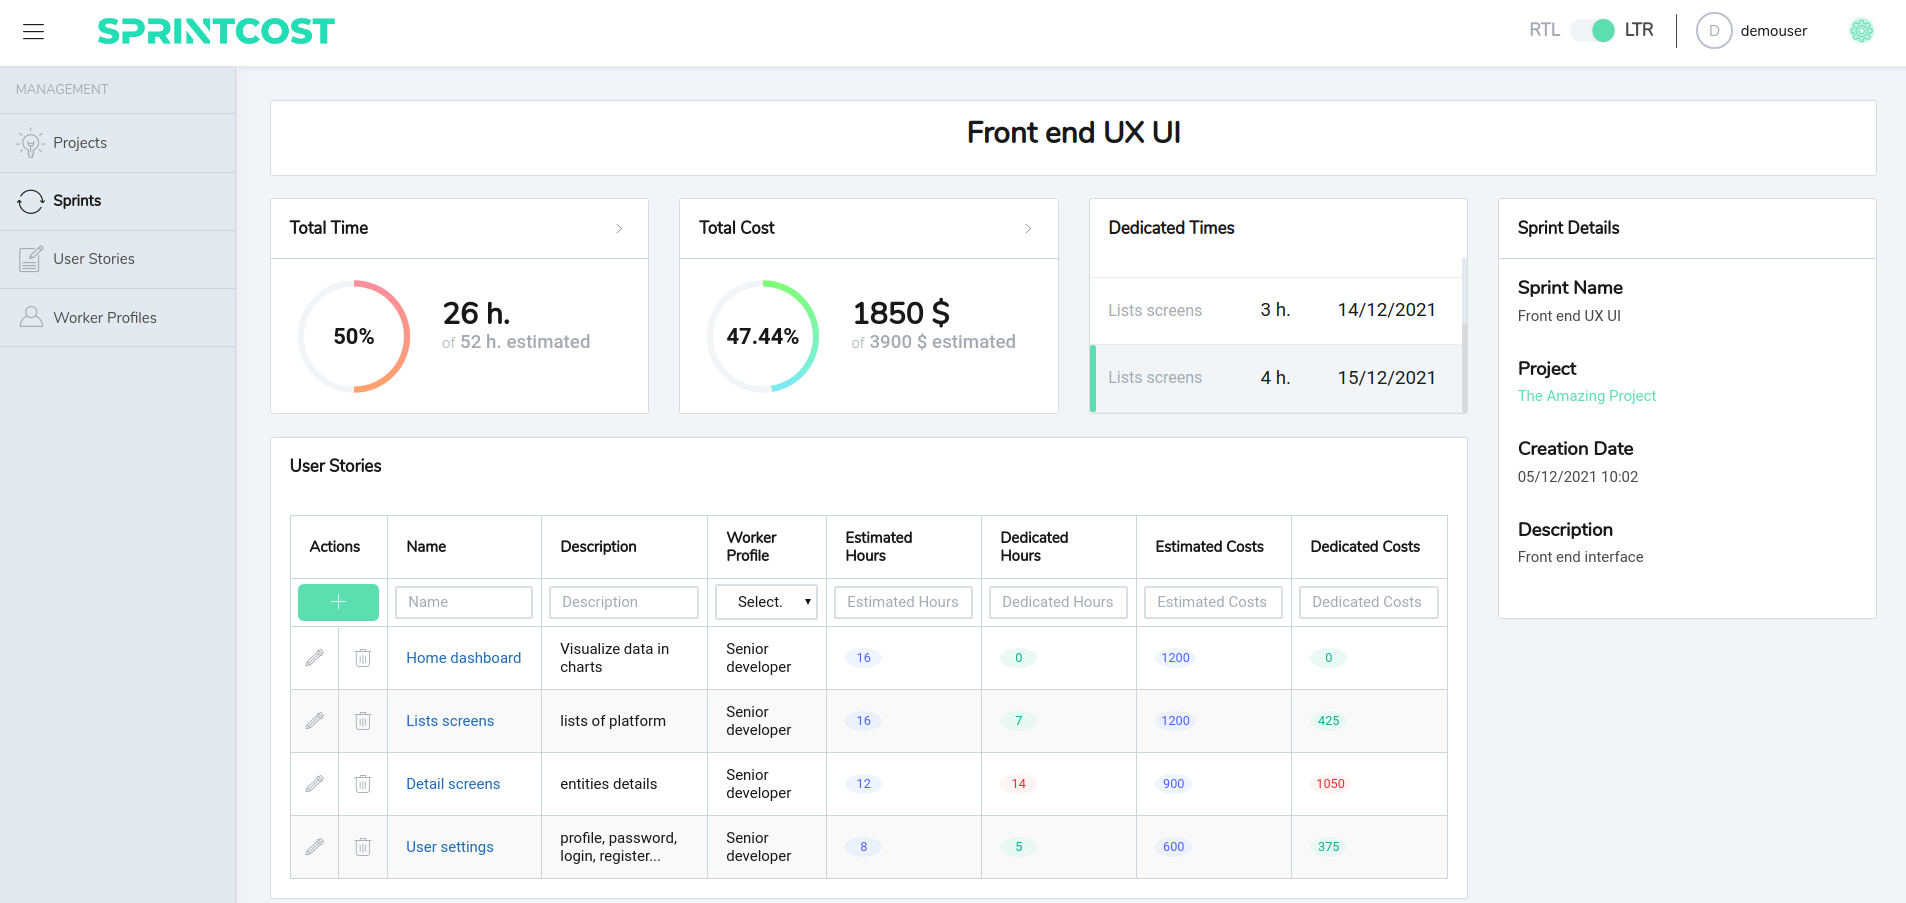Click the settings gear icon in header
Viewport: 1906px width, 903px height.
click(x=1861, y=31)
